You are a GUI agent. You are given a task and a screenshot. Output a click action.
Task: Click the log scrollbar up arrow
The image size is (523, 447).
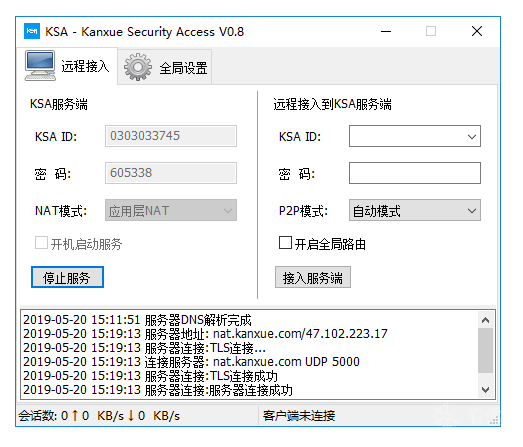tap(485, 320)
